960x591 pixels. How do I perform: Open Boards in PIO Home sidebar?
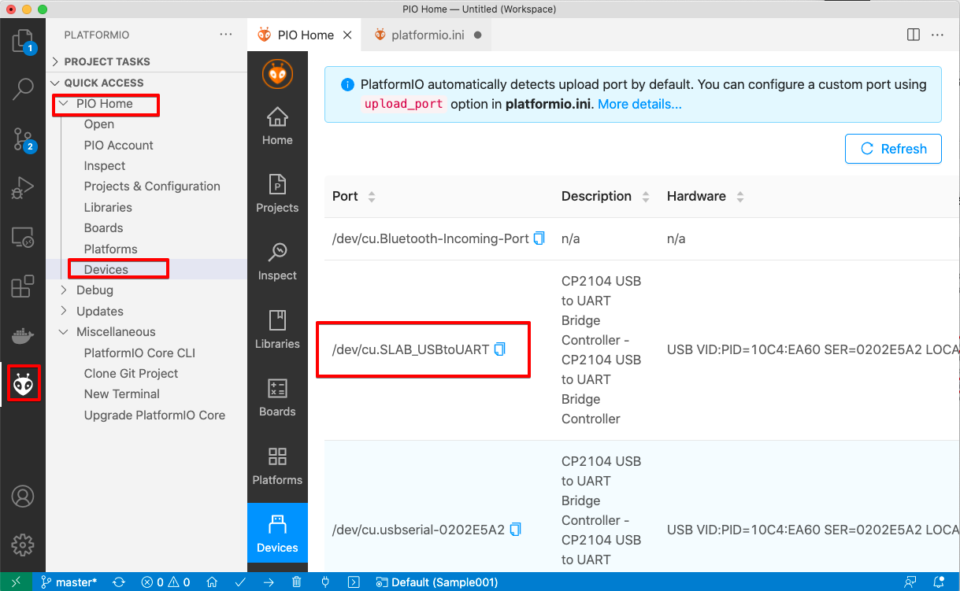(x=277, y=398)
